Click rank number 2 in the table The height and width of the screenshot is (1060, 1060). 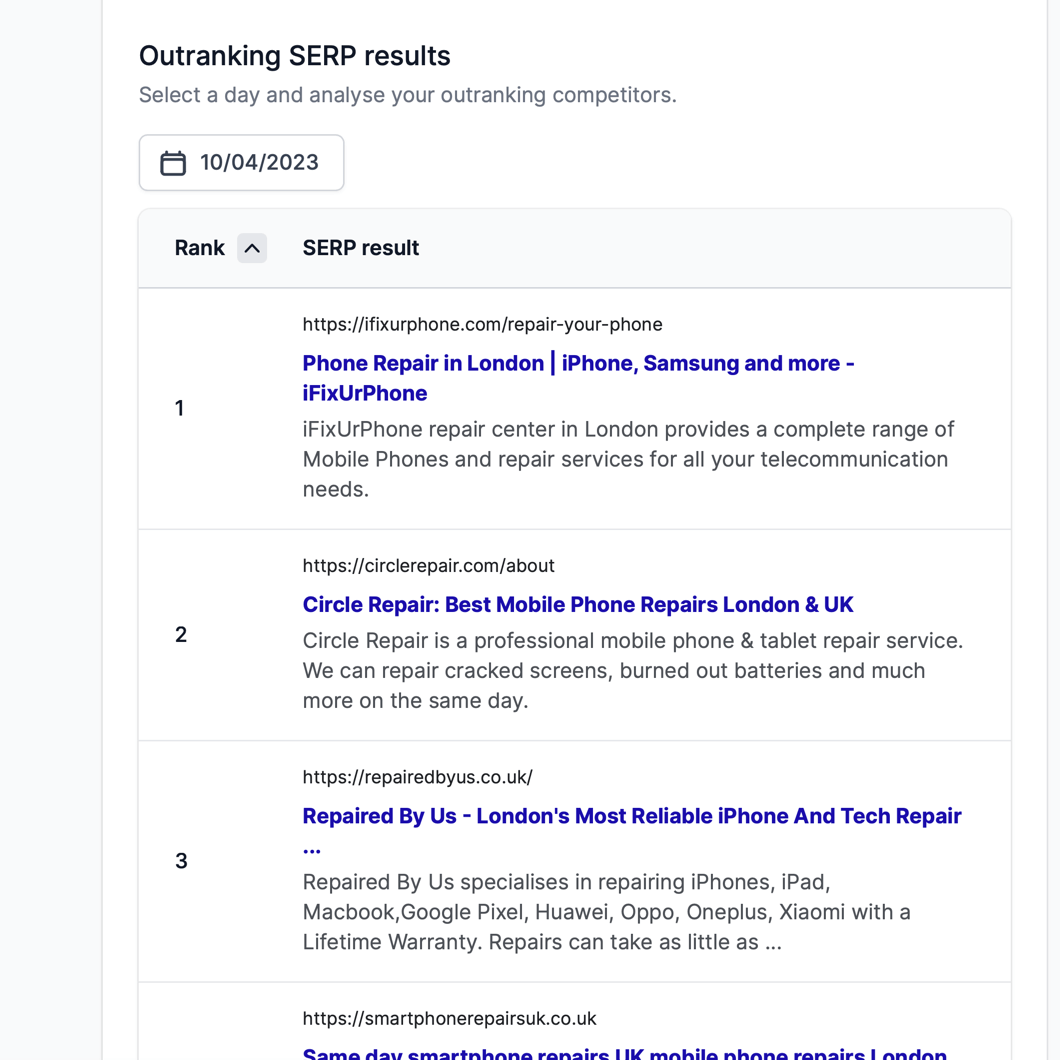coord(181,635)
